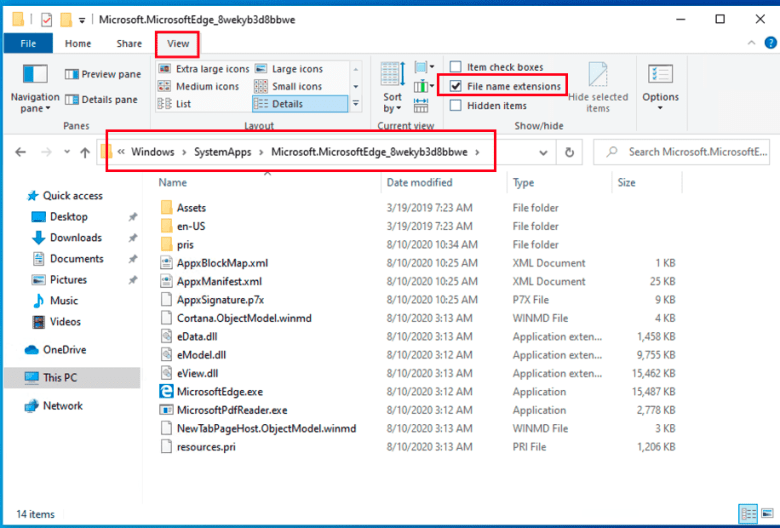Open the Options button
The image size is (780, 528).
click(661, 88)
